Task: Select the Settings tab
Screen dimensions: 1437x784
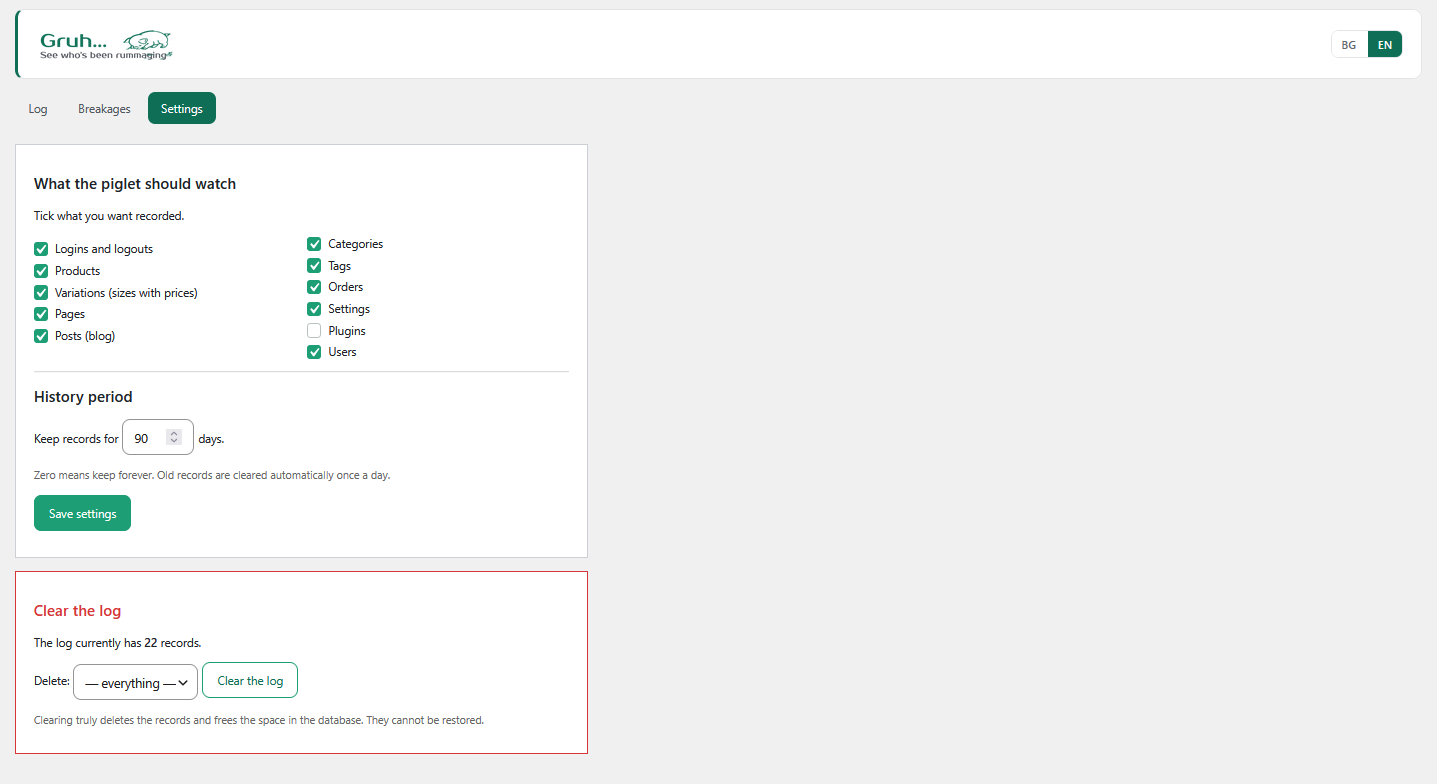Action: (182, 109)
